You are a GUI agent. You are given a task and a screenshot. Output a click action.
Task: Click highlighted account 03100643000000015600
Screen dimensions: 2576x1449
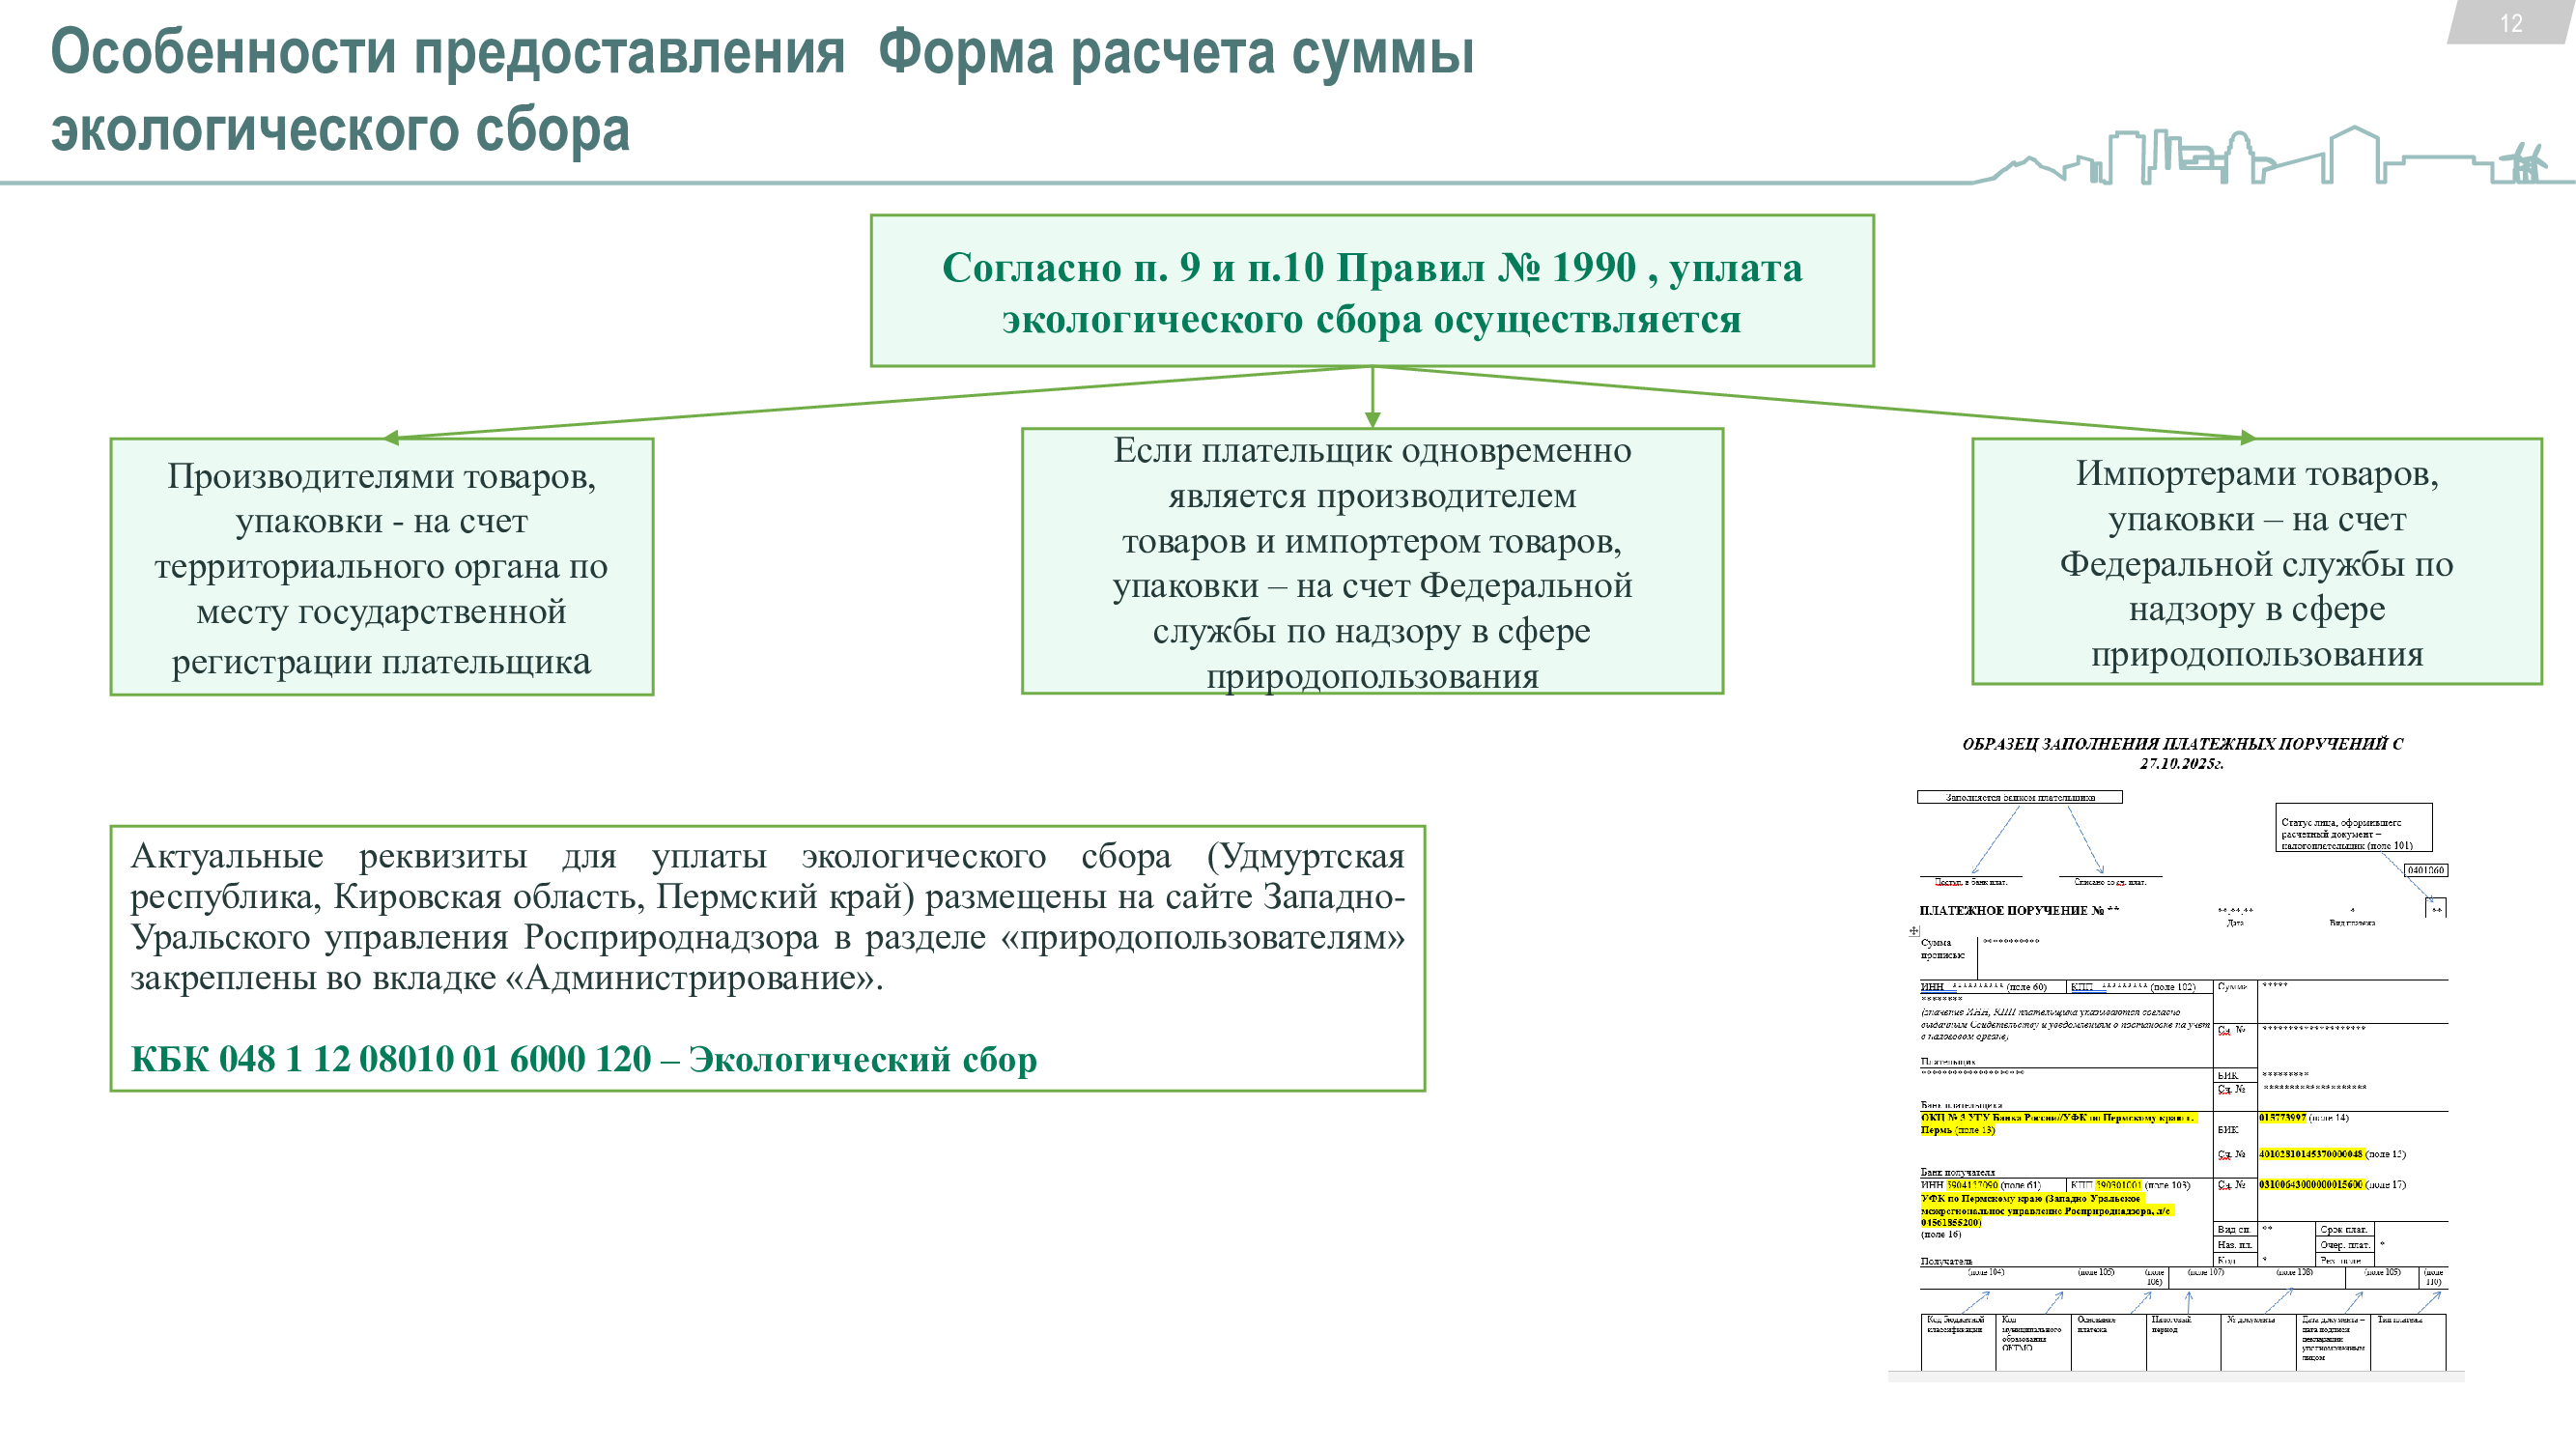2310,1184
